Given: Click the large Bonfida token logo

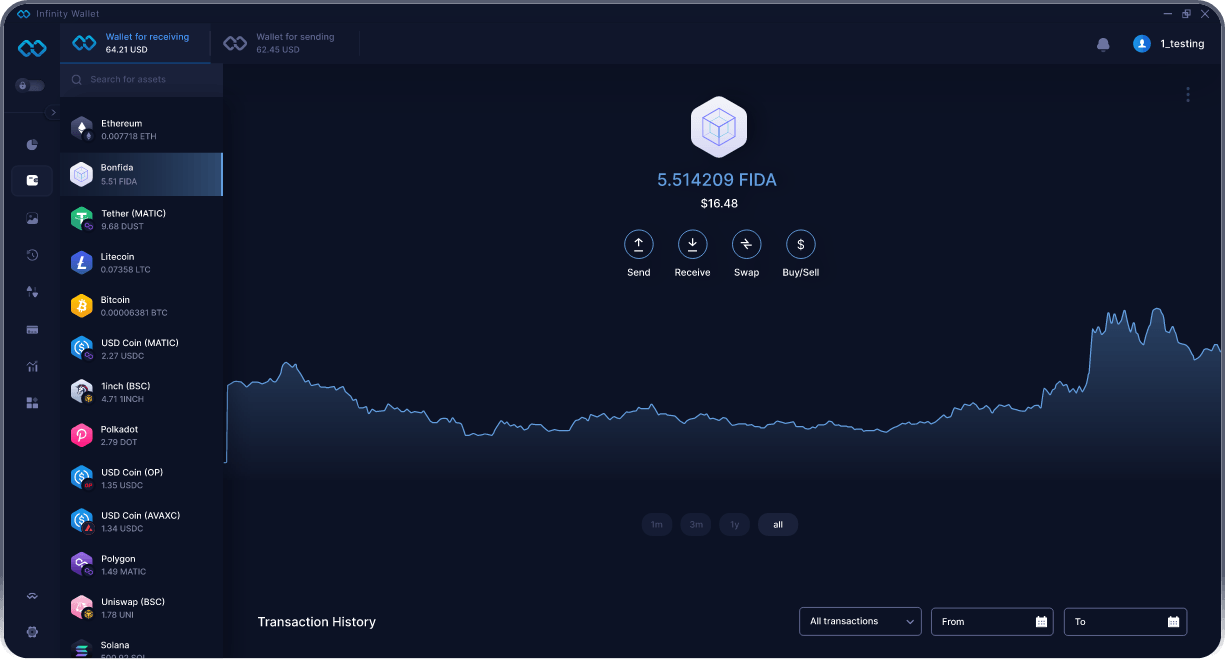Looking at the screenshot, I should click(718, 127).
